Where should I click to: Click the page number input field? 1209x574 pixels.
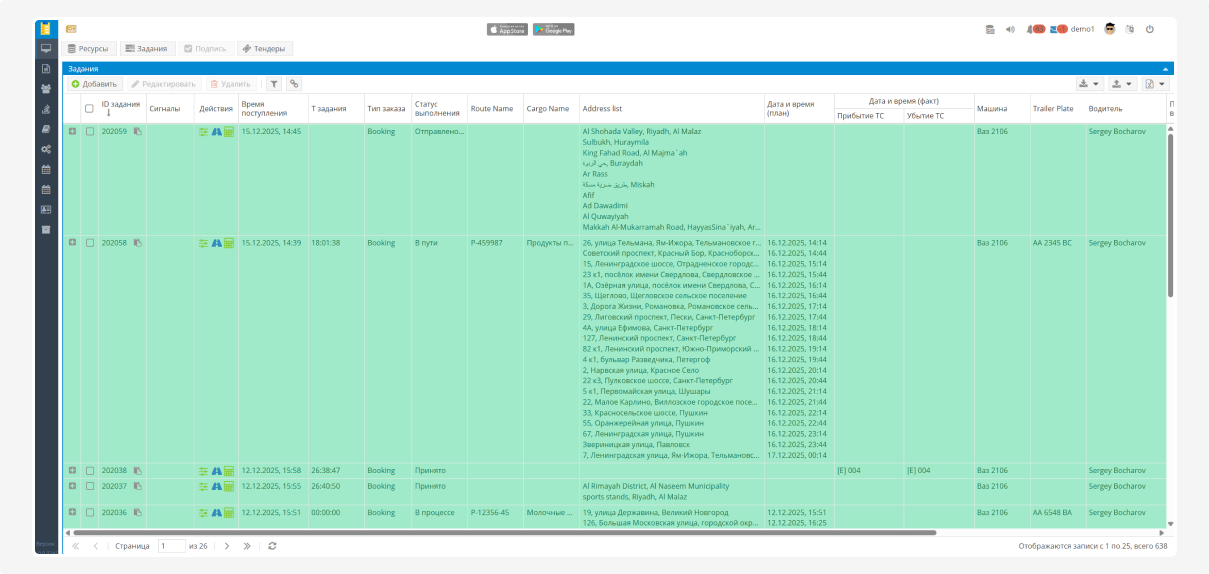click(171, 546)
